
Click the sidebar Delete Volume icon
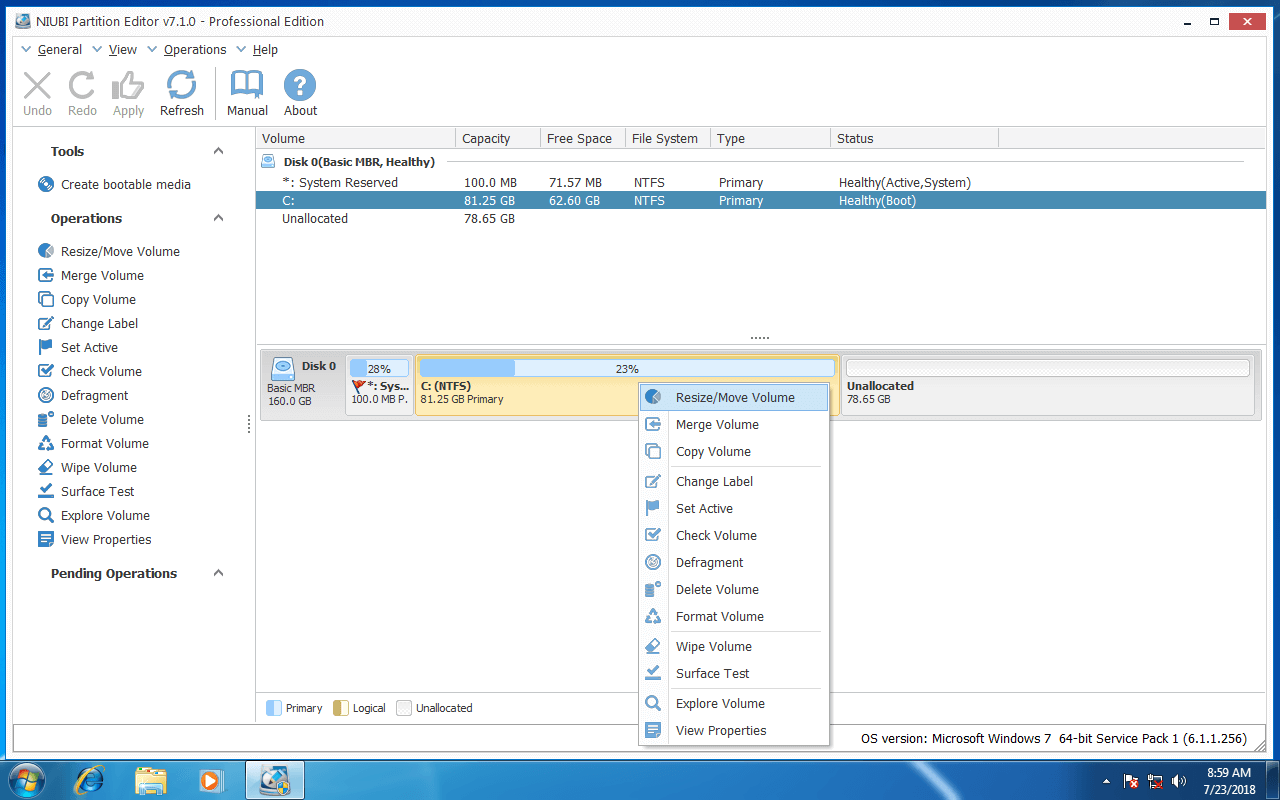coord(46,419)
